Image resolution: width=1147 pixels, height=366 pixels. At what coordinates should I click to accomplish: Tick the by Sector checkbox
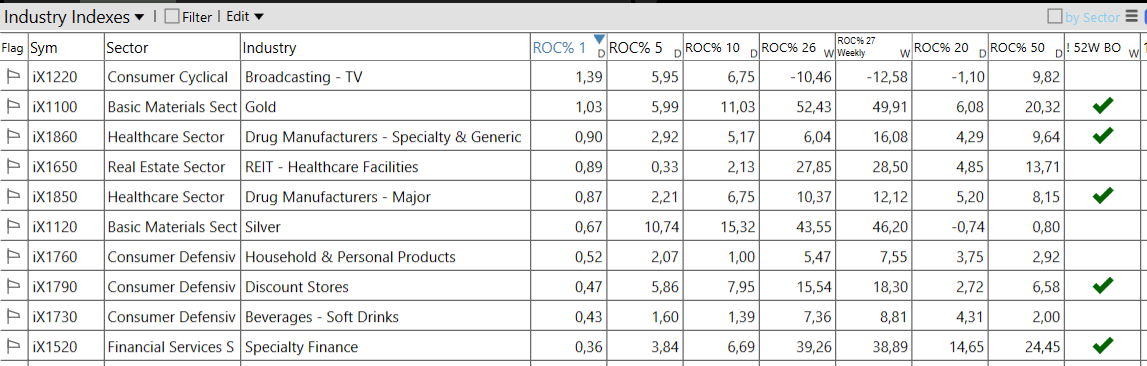click(x=1055, y=16)
